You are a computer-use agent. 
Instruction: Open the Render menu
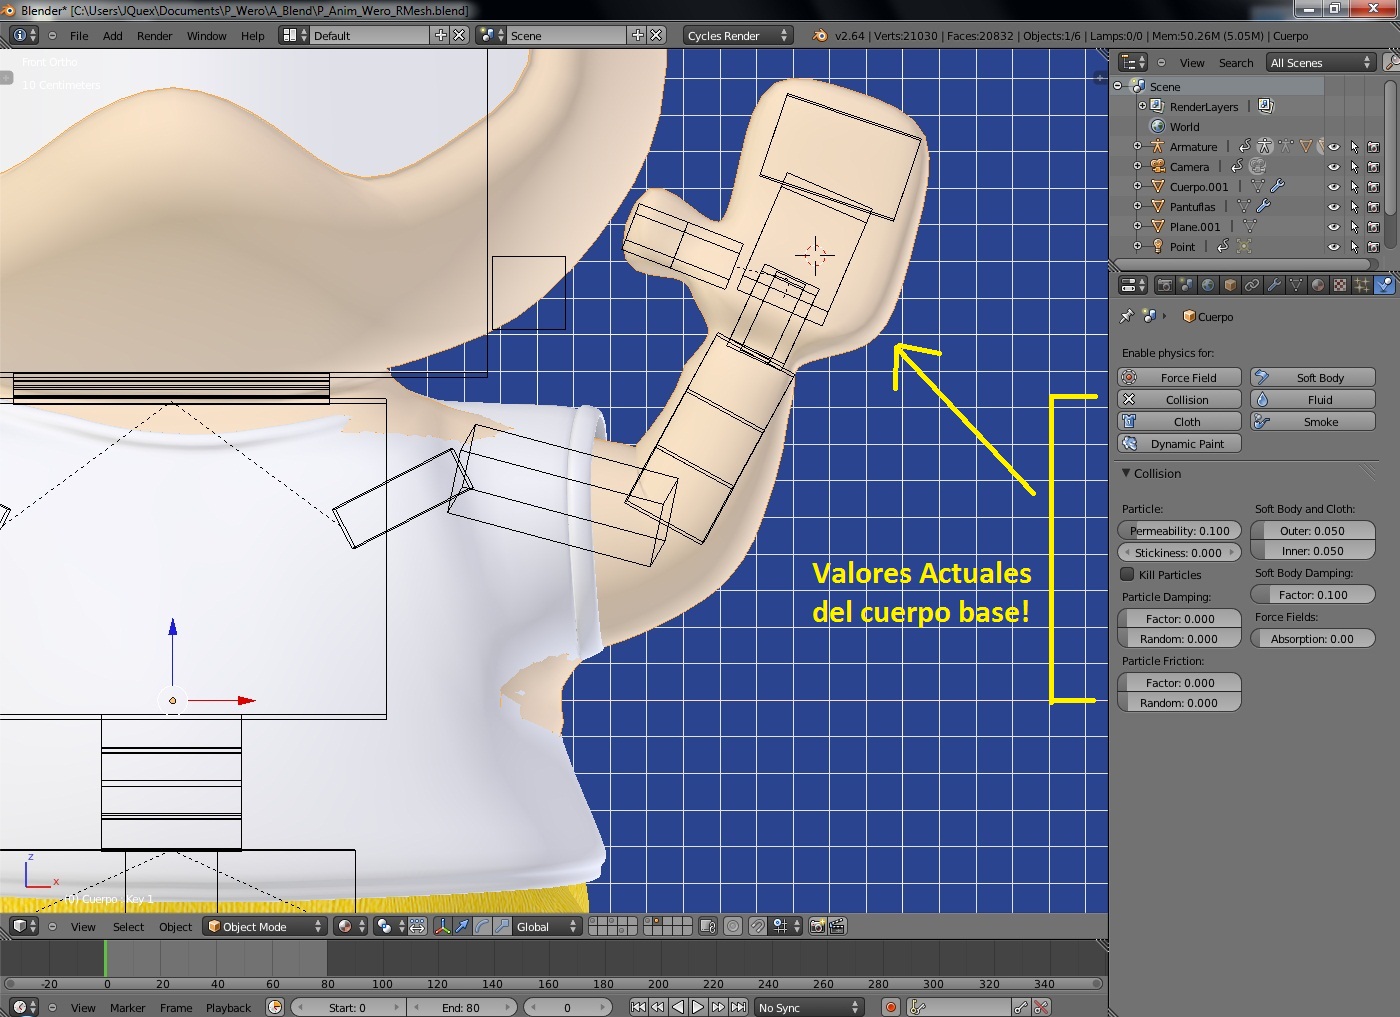154,36
